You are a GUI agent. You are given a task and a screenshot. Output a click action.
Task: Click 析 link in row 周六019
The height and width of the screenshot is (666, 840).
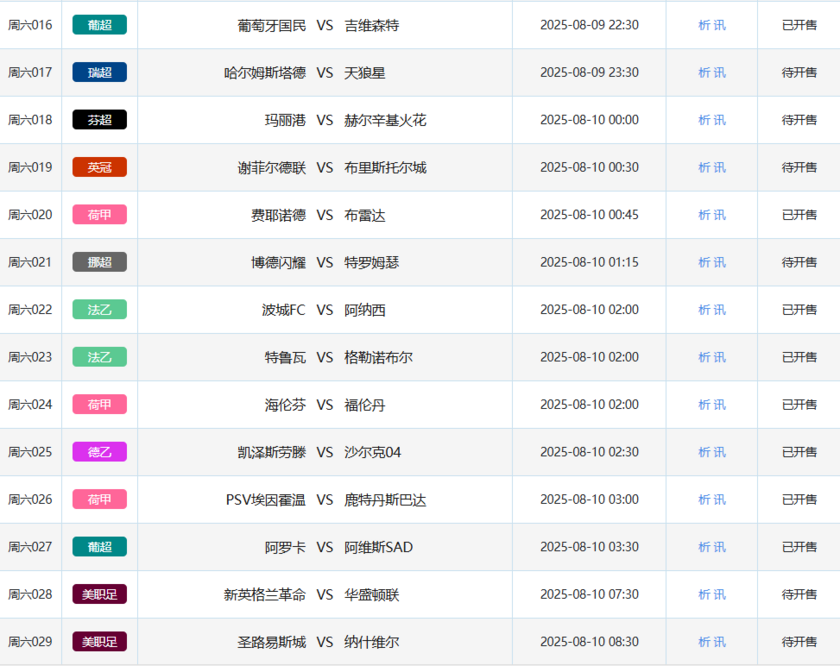point(704,167)
